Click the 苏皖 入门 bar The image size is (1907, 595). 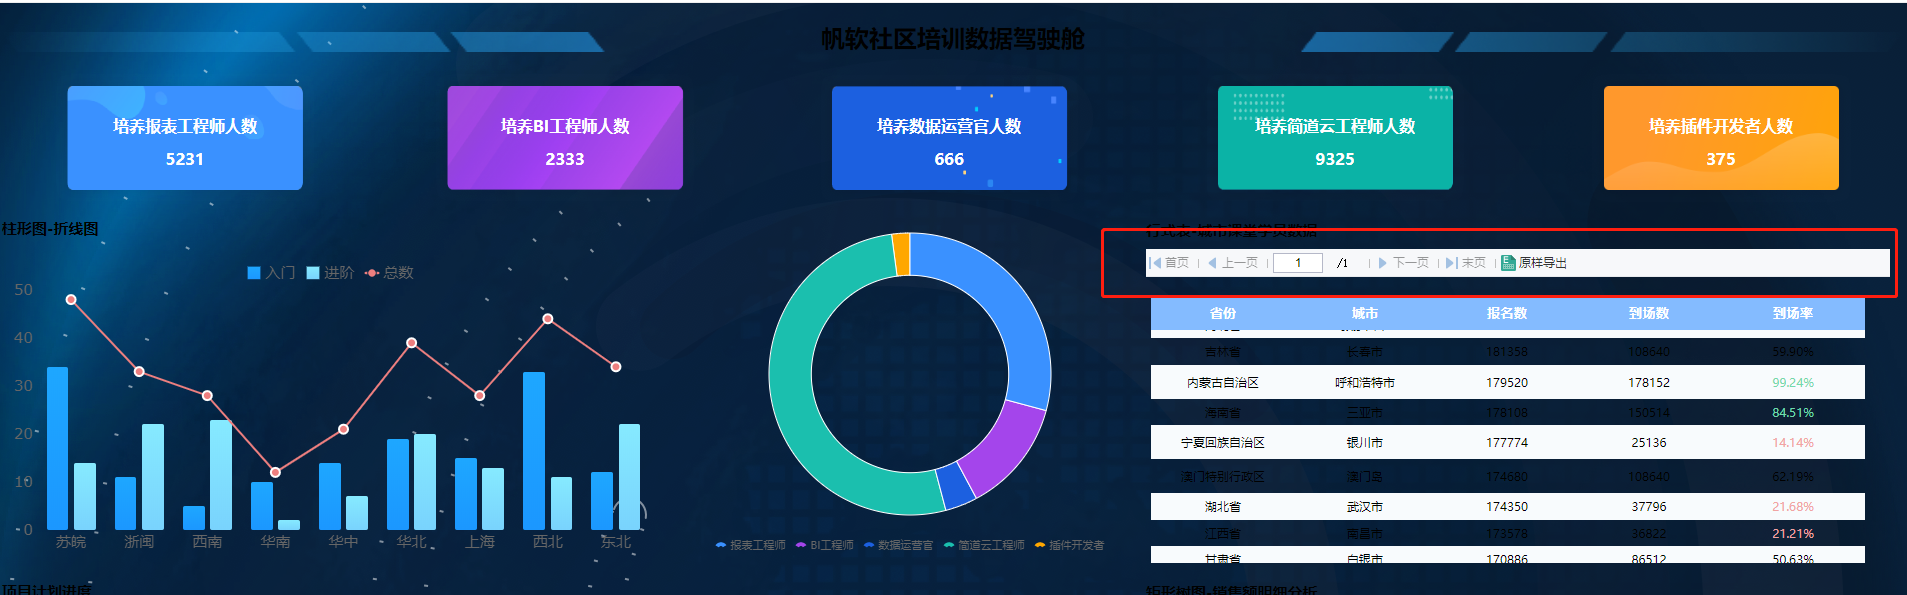click(x=58, y=448)
